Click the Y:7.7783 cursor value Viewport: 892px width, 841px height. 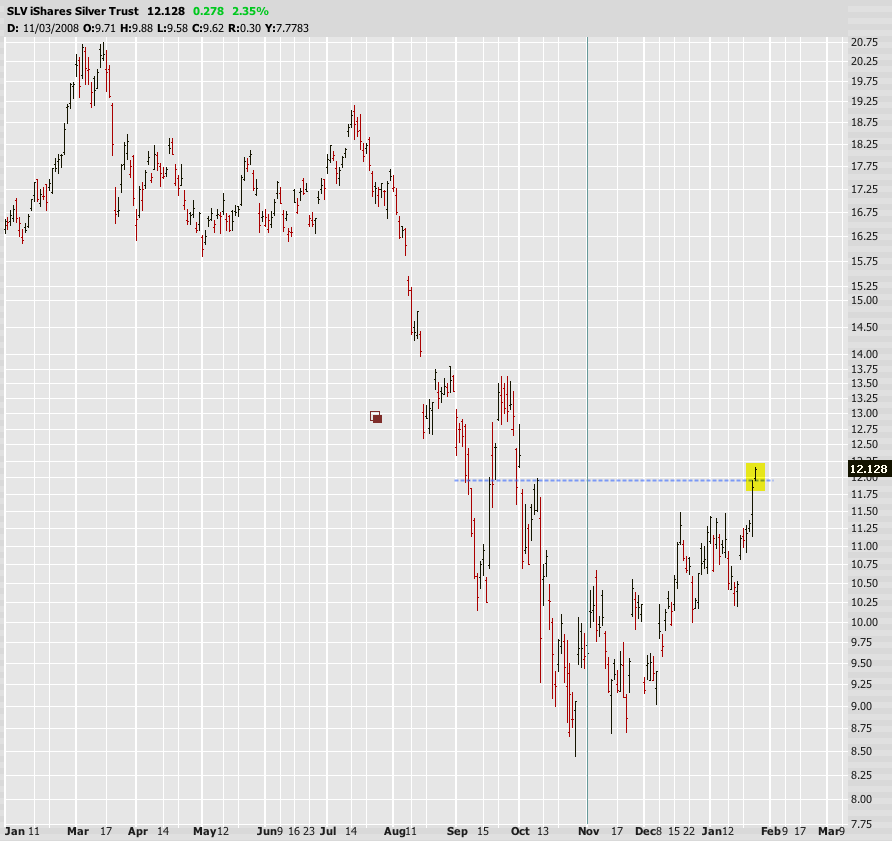coord(287,28)
